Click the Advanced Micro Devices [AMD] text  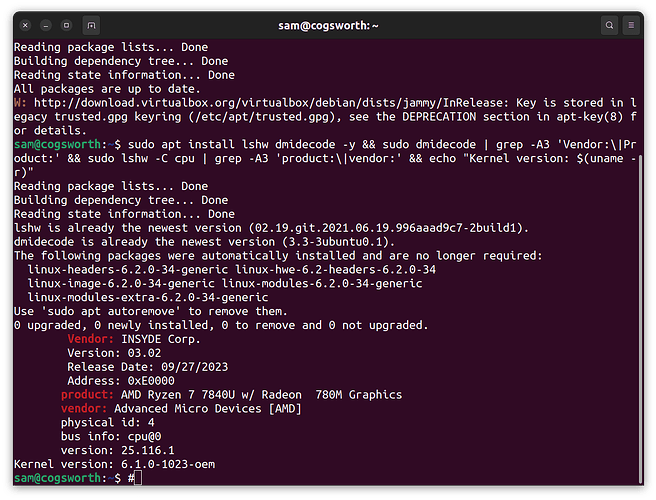pos(208,409)
